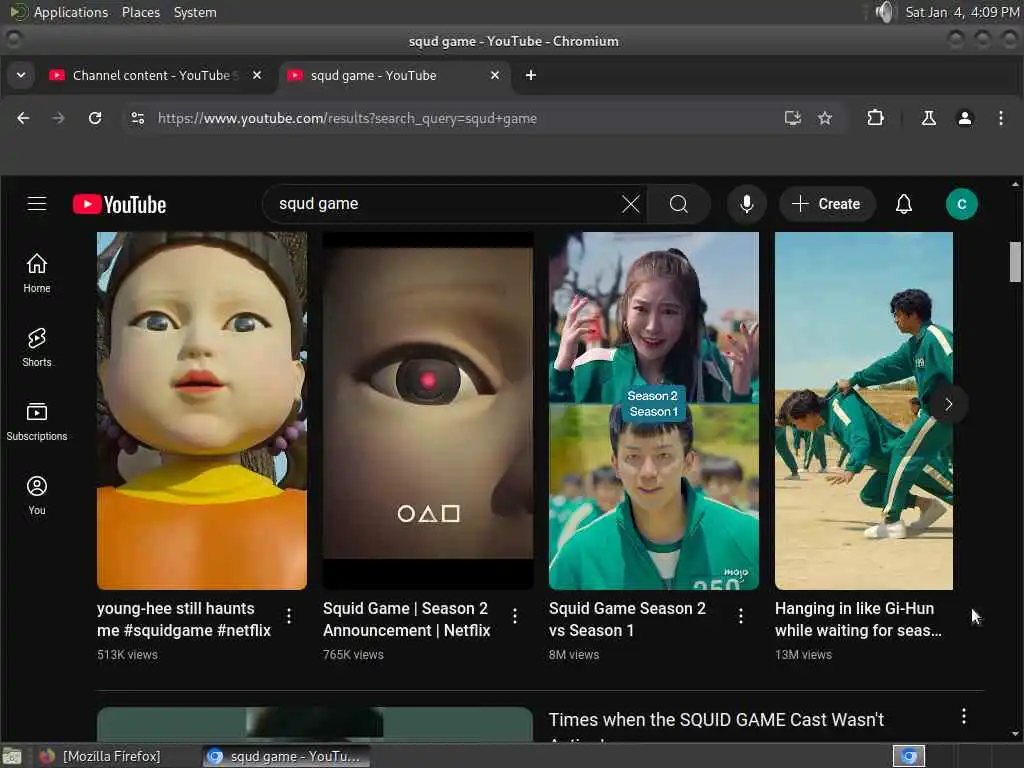This screenshot has width=1024, height=768.
Task: Click the young-hee doll thumbnail
Action: pos(202,411)
